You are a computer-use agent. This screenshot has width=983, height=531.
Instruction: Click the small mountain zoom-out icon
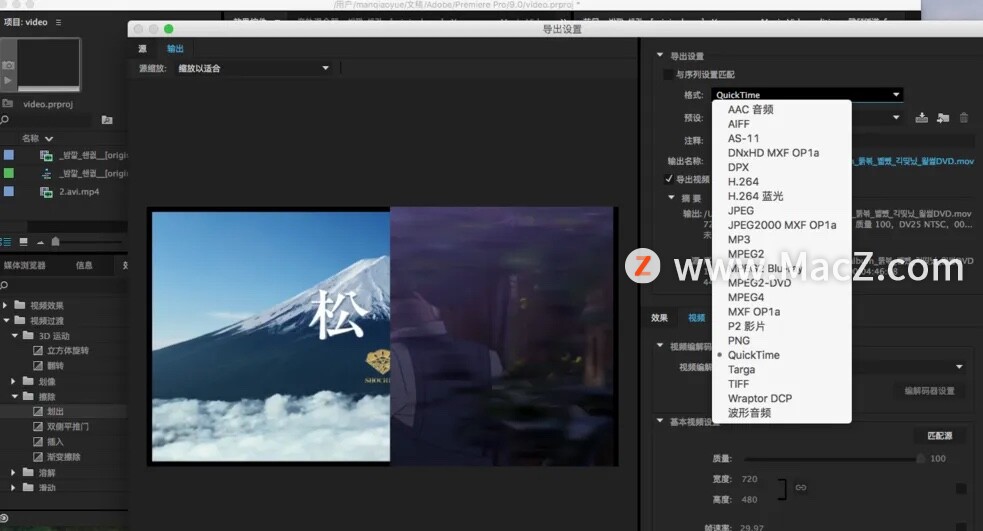40,242
